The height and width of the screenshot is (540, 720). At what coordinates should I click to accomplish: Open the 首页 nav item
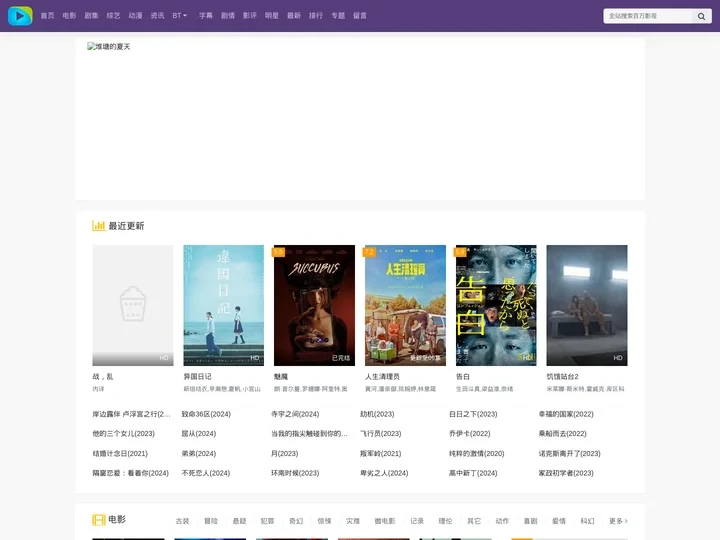[x=47, y=16]
